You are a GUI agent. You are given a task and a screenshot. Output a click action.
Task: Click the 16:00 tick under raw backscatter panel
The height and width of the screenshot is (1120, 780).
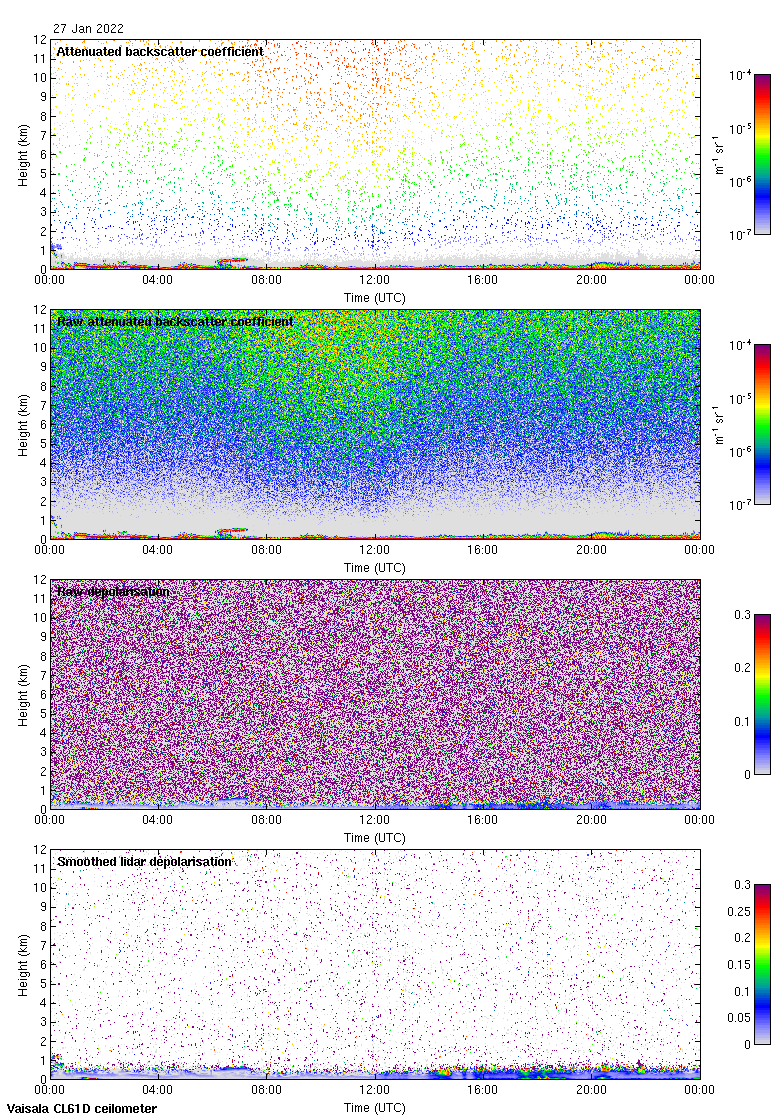click(483, 551)
